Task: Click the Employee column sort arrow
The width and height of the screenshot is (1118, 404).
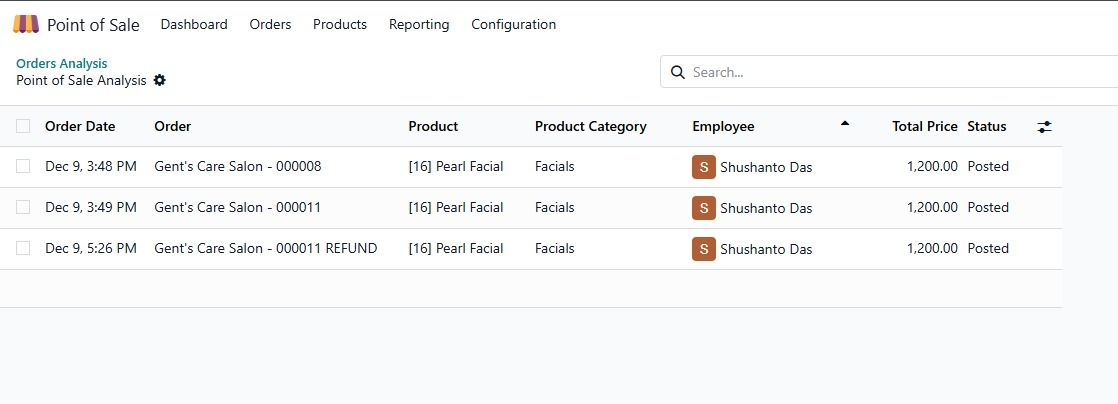Action: tap(845, 124)
